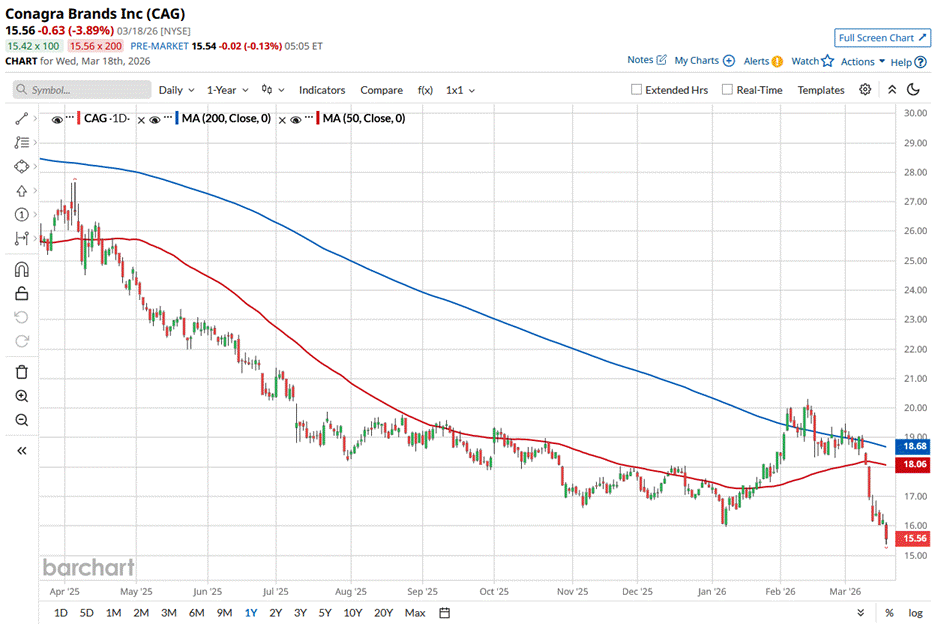Select the 5Y time range
Image resolution: width=935 pixels, height=624 pixels.
325,613
